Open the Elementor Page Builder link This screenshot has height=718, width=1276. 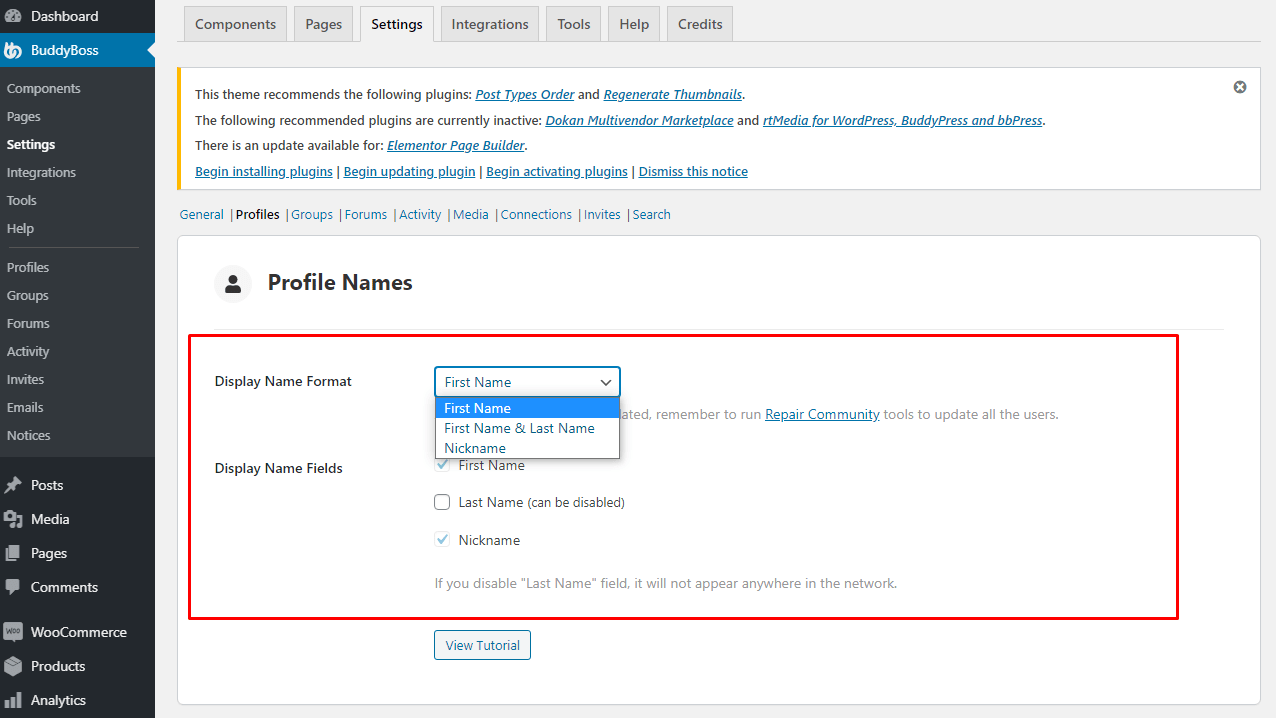coord(456,145)
